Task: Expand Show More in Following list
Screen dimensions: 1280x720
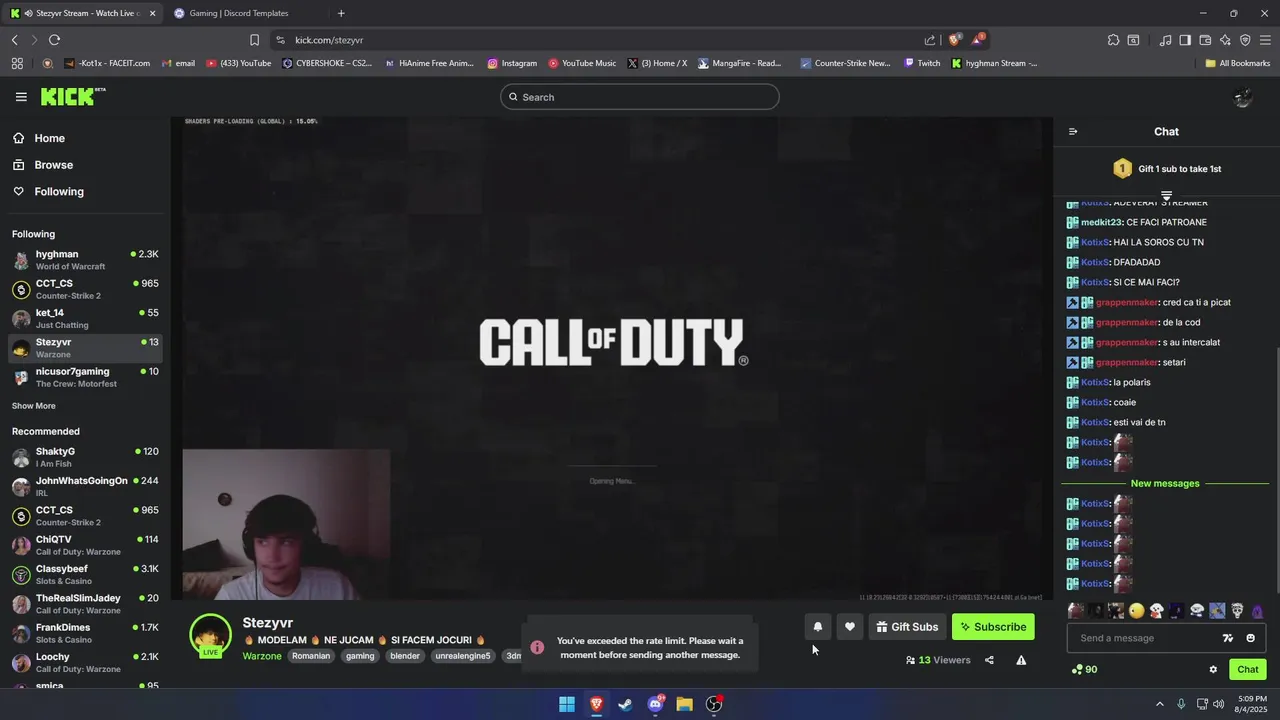Action: pyautogui.click(x=34, y=406)
